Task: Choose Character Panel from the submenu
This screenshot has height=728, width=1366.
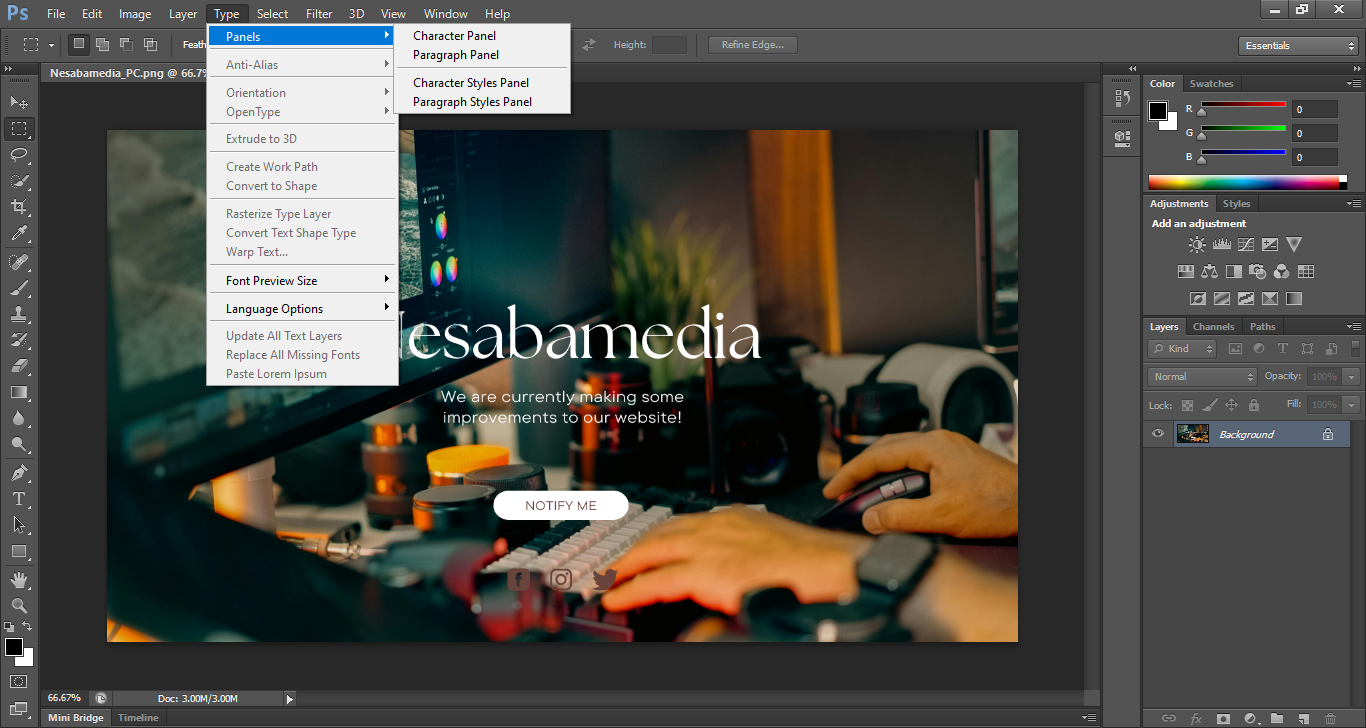Action: (x=454, y=36)
